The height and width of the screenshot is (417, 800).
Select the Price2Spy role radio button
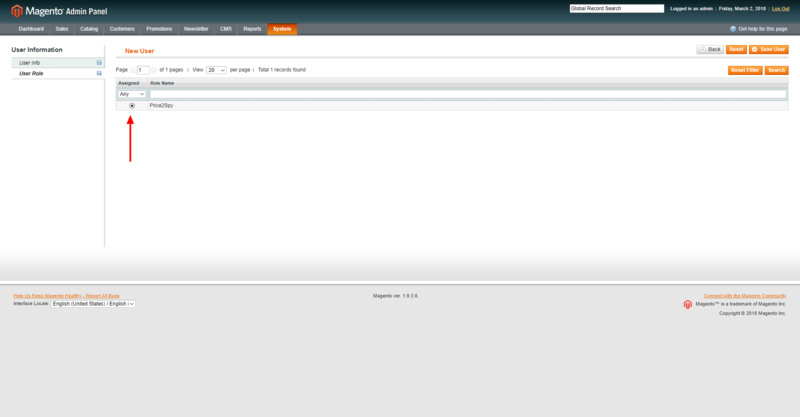[x=132, y=106]
